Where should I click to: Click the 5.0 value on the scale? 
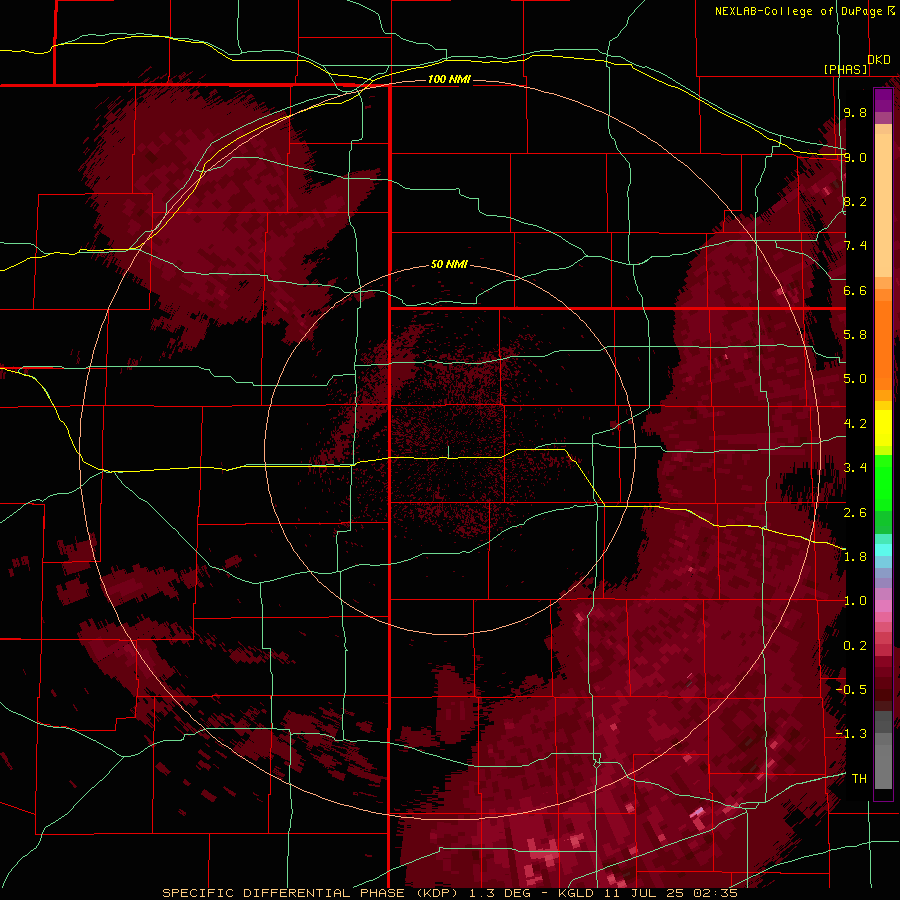click(x=855, y=379)
